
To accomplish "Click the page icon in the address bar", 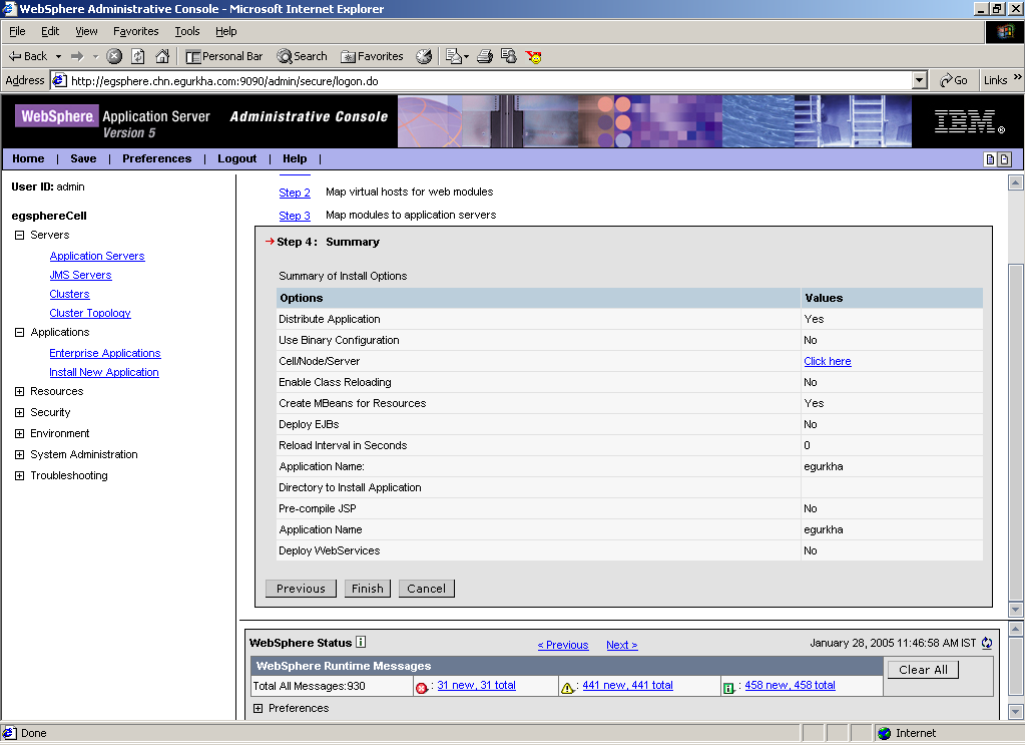I will point(60,81).
